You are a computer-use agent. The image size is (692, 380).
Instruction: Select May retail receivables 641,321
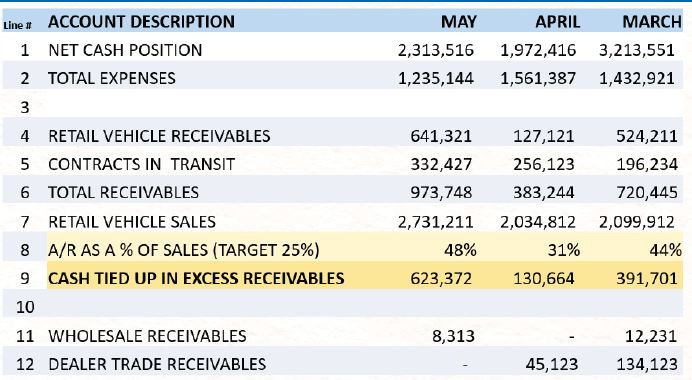pos(441,136)
